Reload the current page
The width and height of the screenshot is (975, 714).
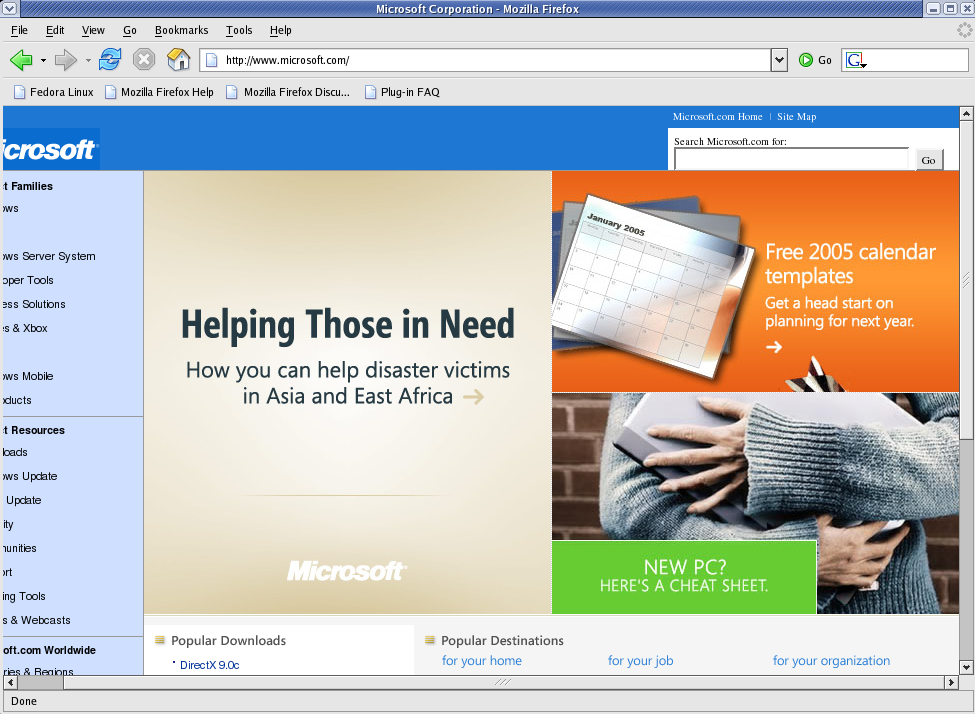110,60
